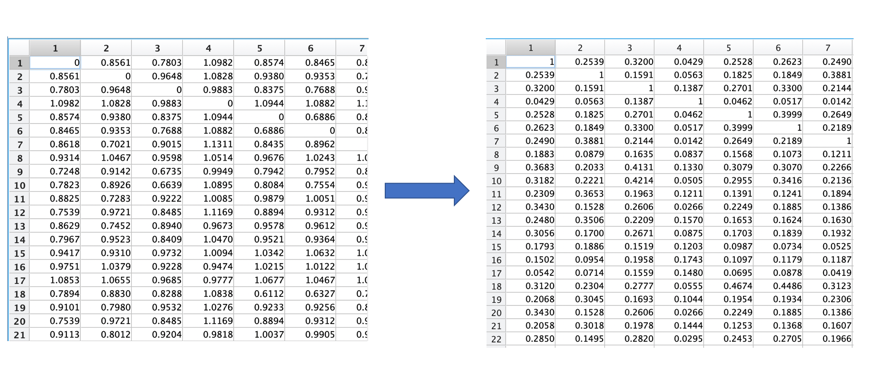Select the top-left corner box of right table
The width and height of the screenshot is (879, 366).
click(496, 48)
